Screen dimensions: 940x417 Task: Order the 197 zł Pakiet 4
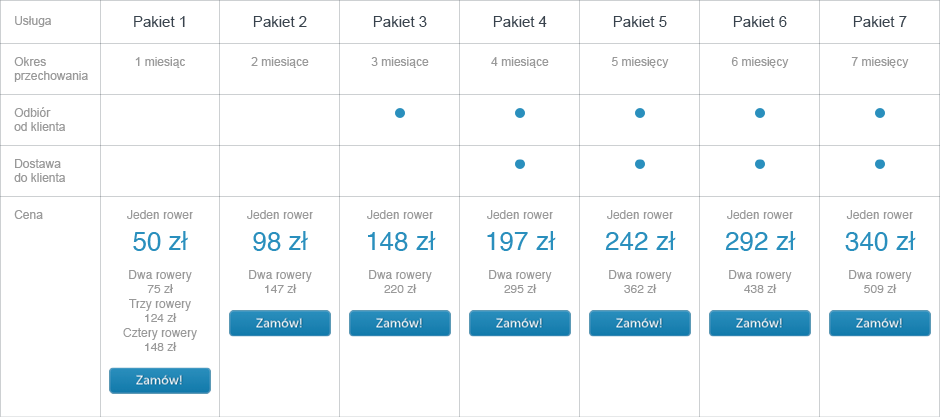(520, 323)
